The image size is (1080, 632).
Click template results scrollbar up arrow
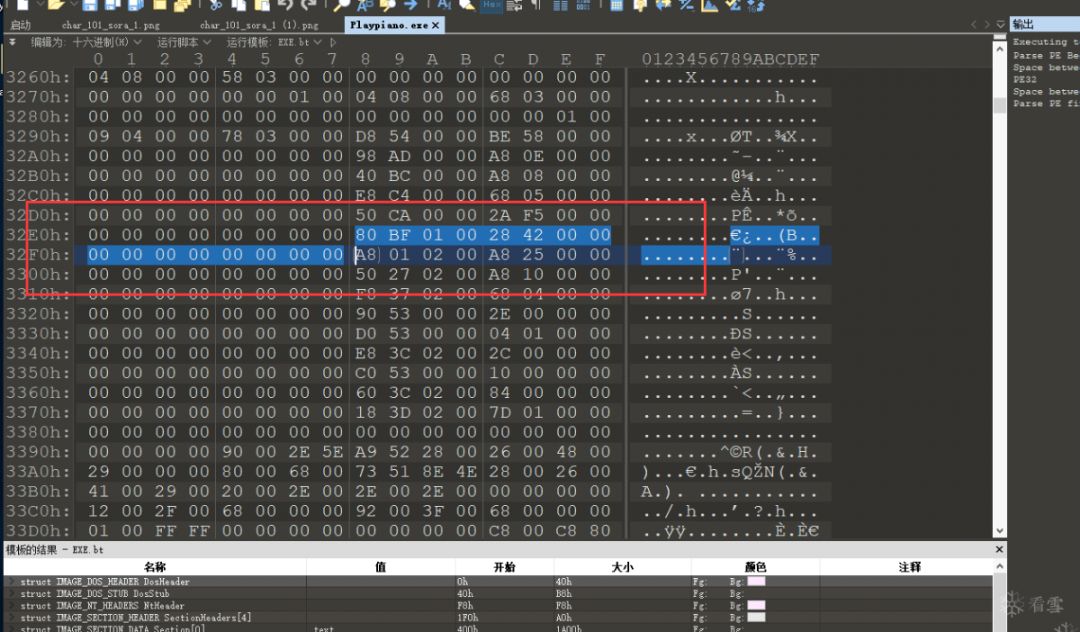[x=999, y=567]
